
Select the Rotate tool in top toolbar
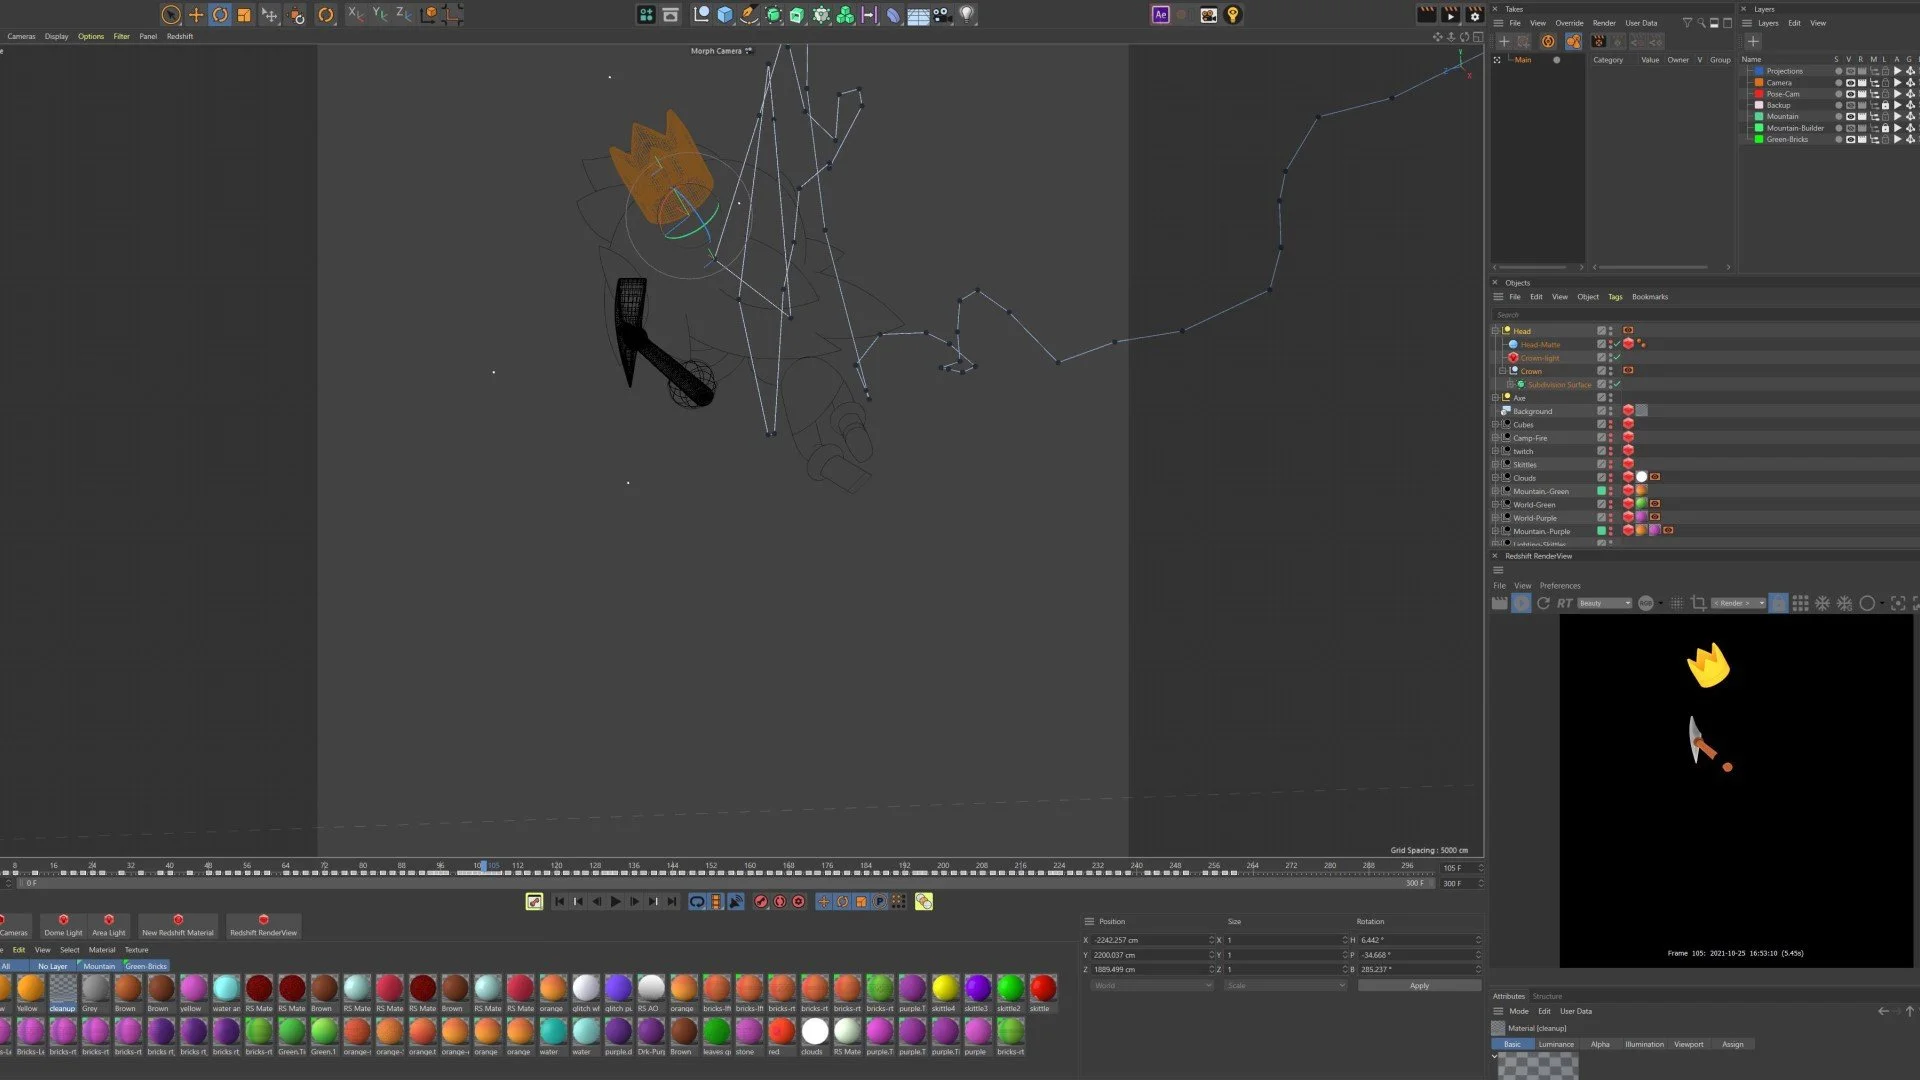(x=220, y=15)
